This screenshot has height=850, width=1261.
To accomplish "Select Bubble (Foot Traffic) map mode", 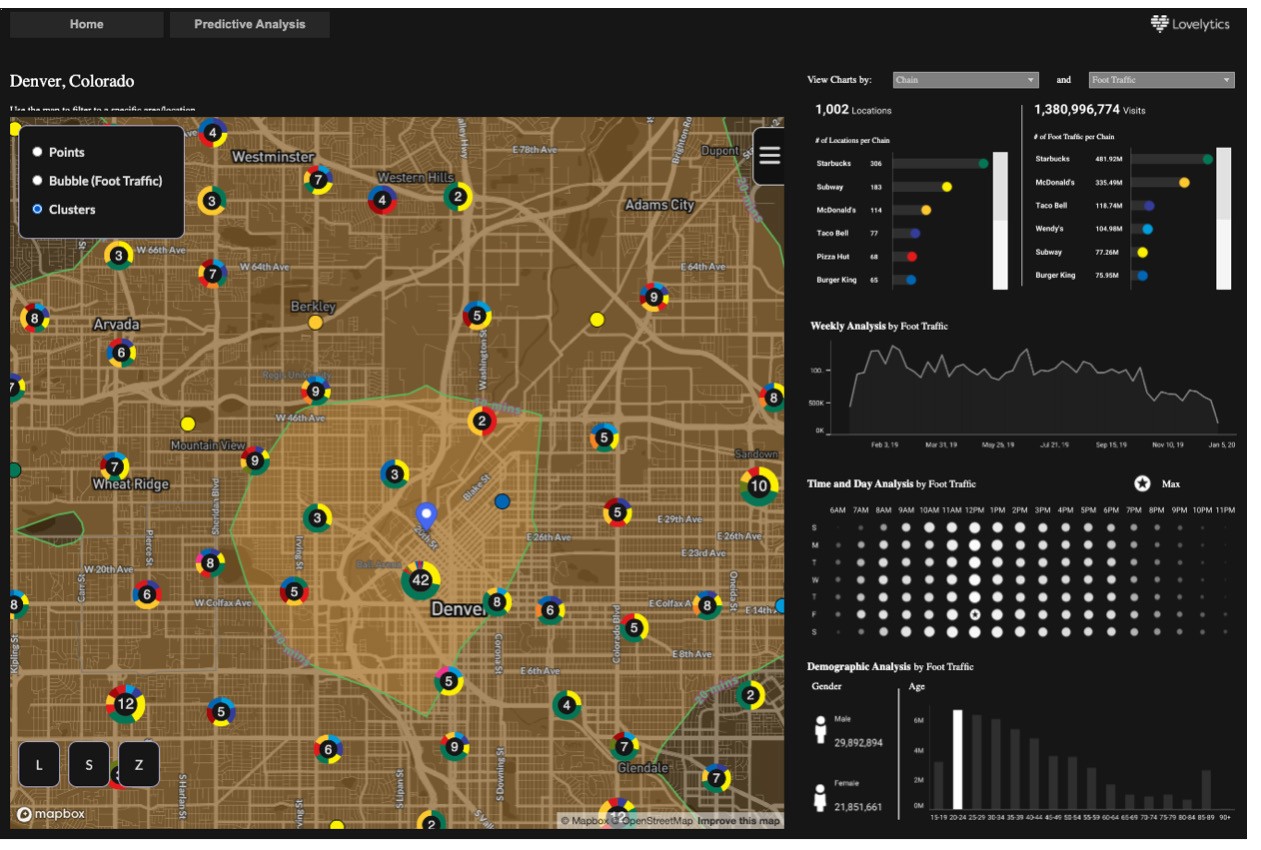I will click(38, 181).
